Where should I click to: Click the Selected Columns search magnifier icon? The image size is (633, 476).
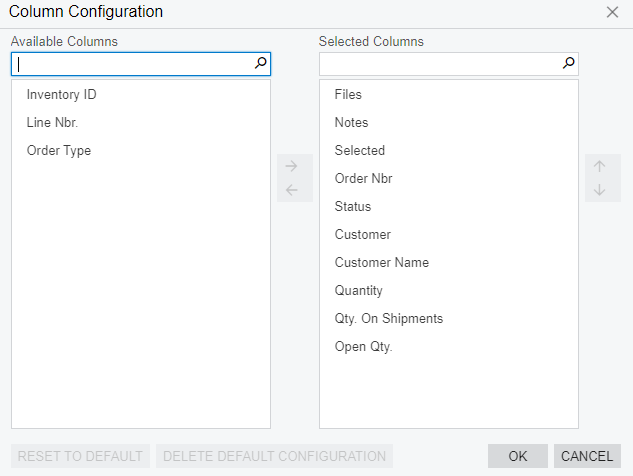coord(568,63)
